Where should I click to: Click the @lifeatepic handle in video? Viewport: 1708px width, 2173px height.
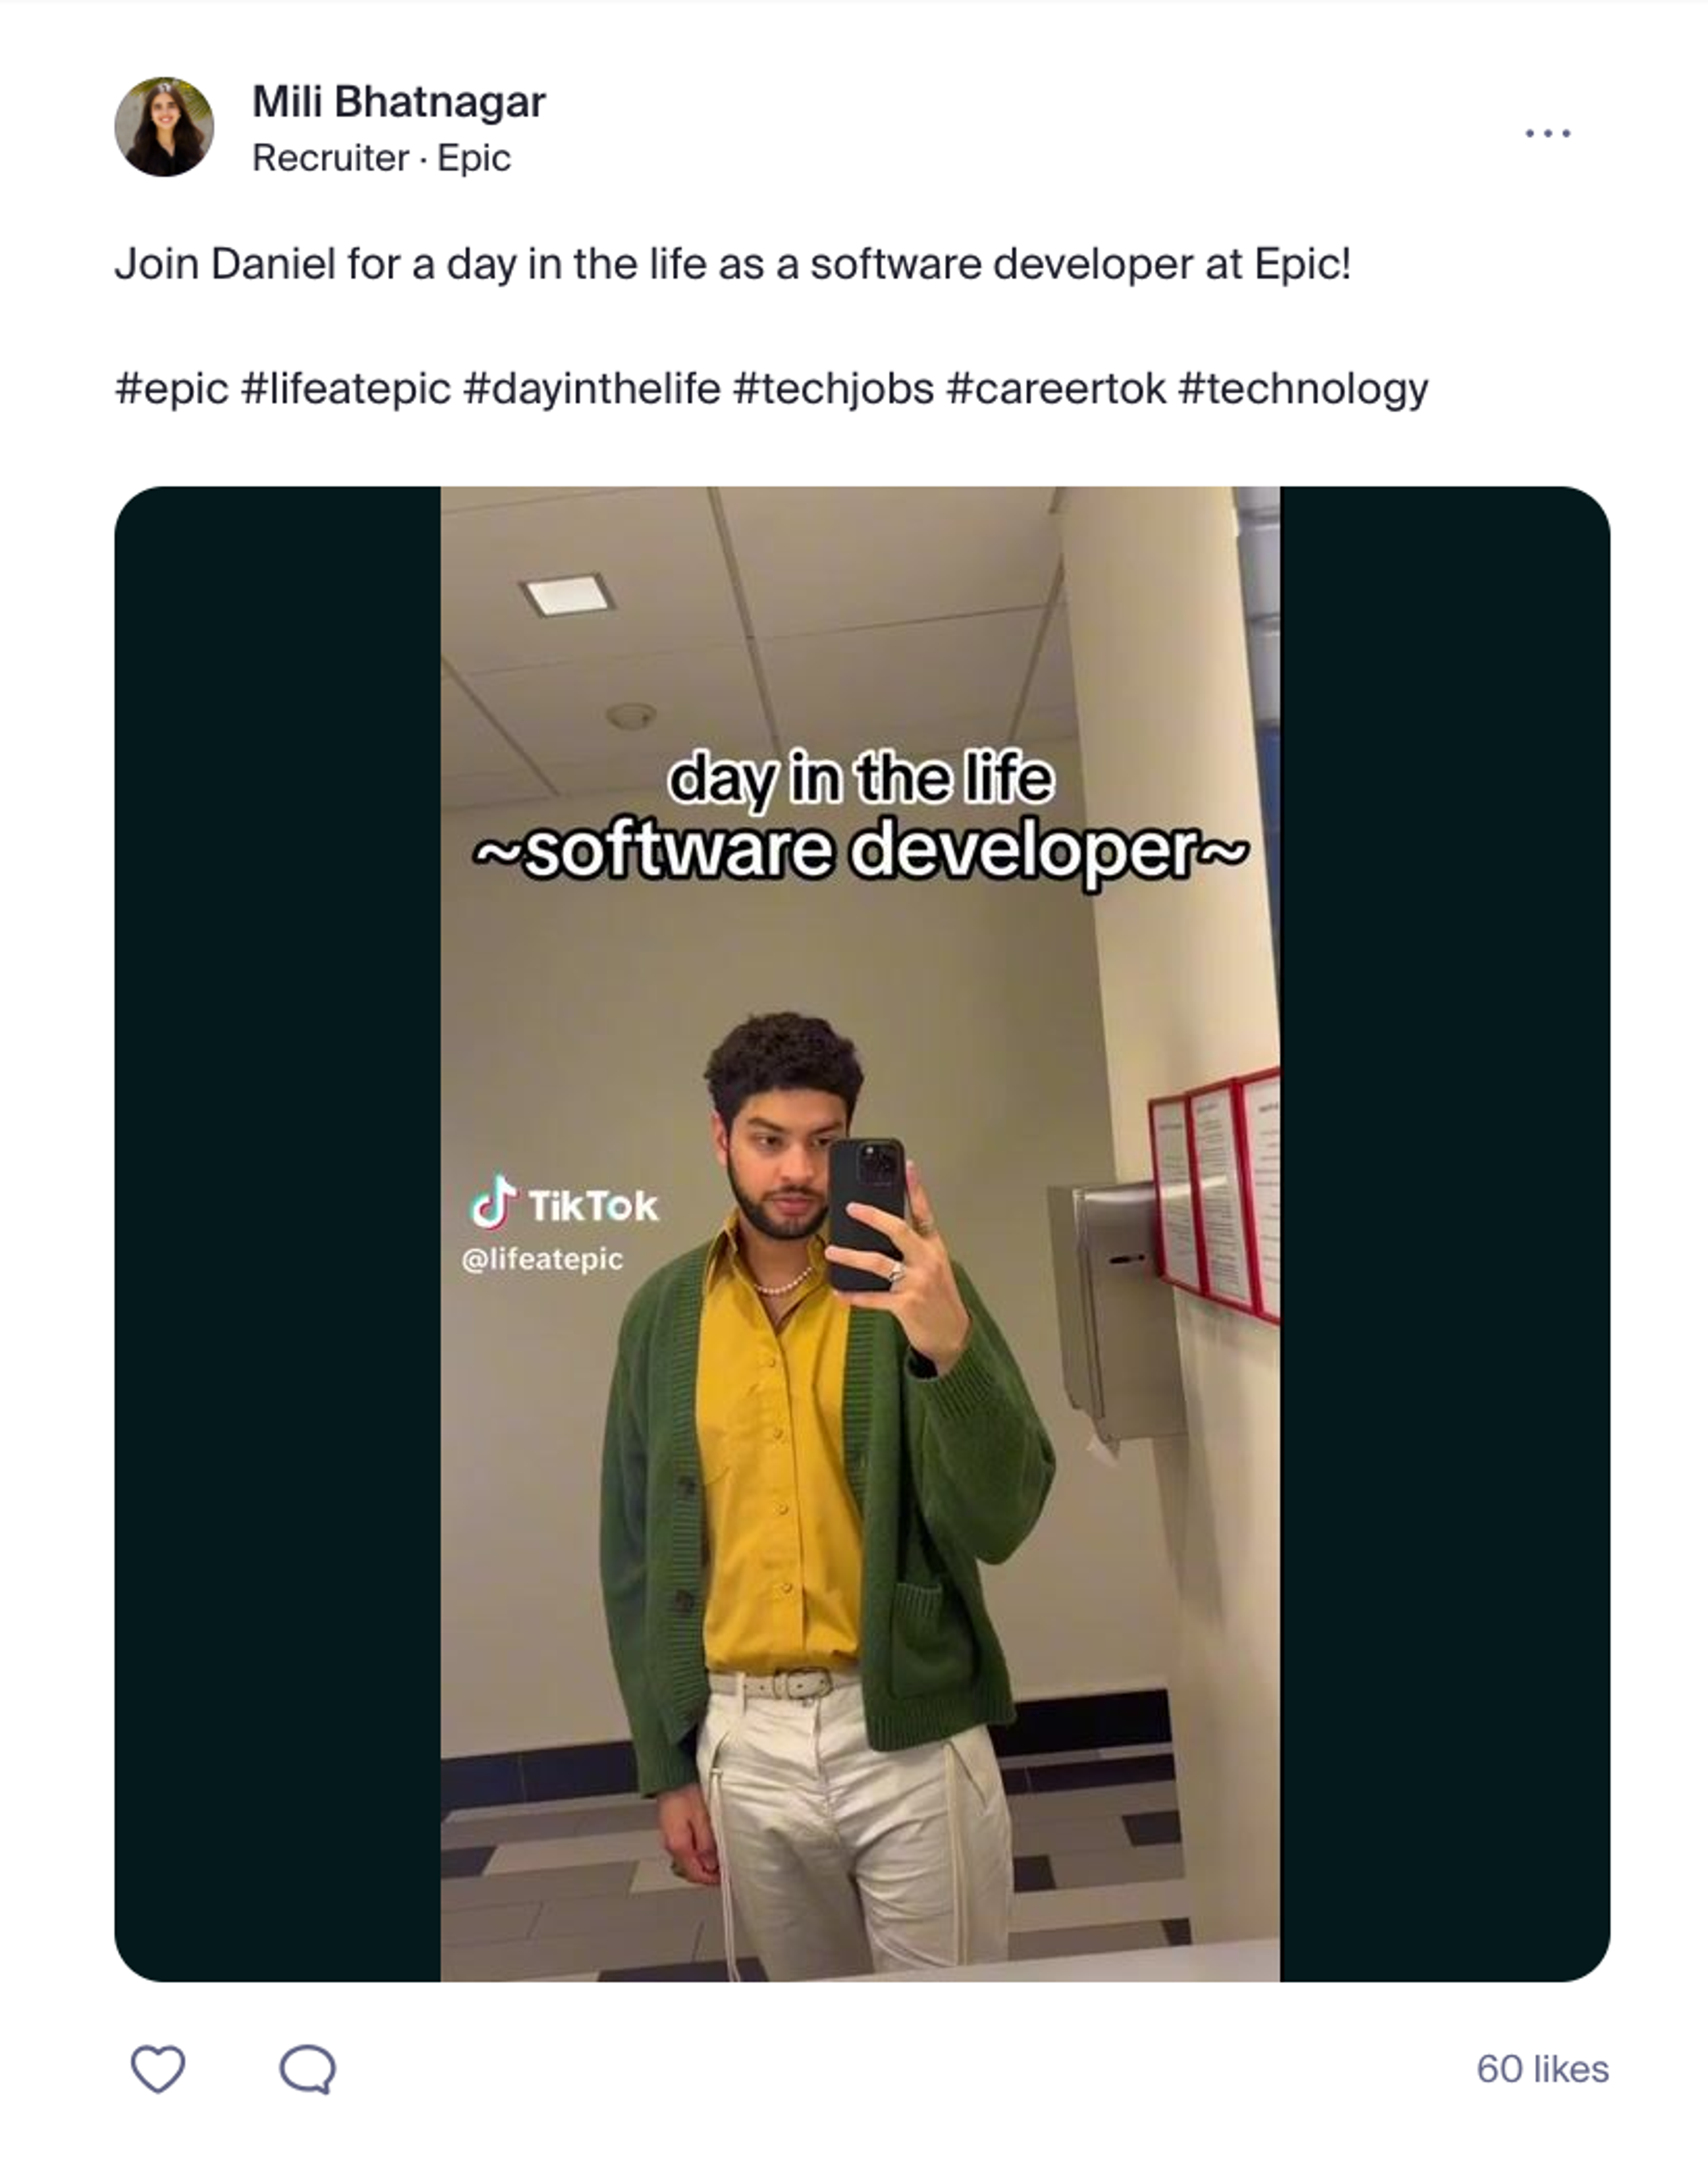[542, 1259]
